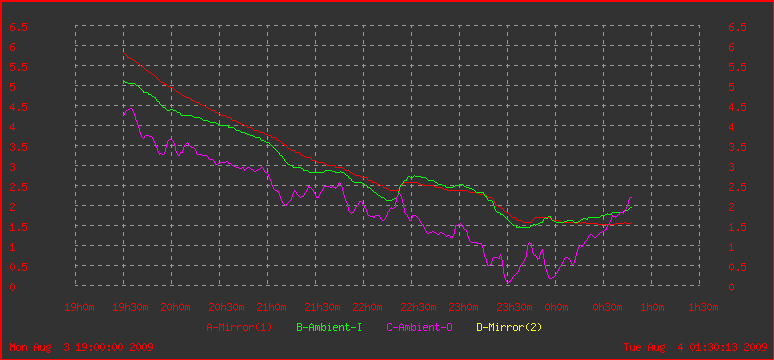
Task: Click the 20h30m time axis label
Action: click(x=227, y=308)
